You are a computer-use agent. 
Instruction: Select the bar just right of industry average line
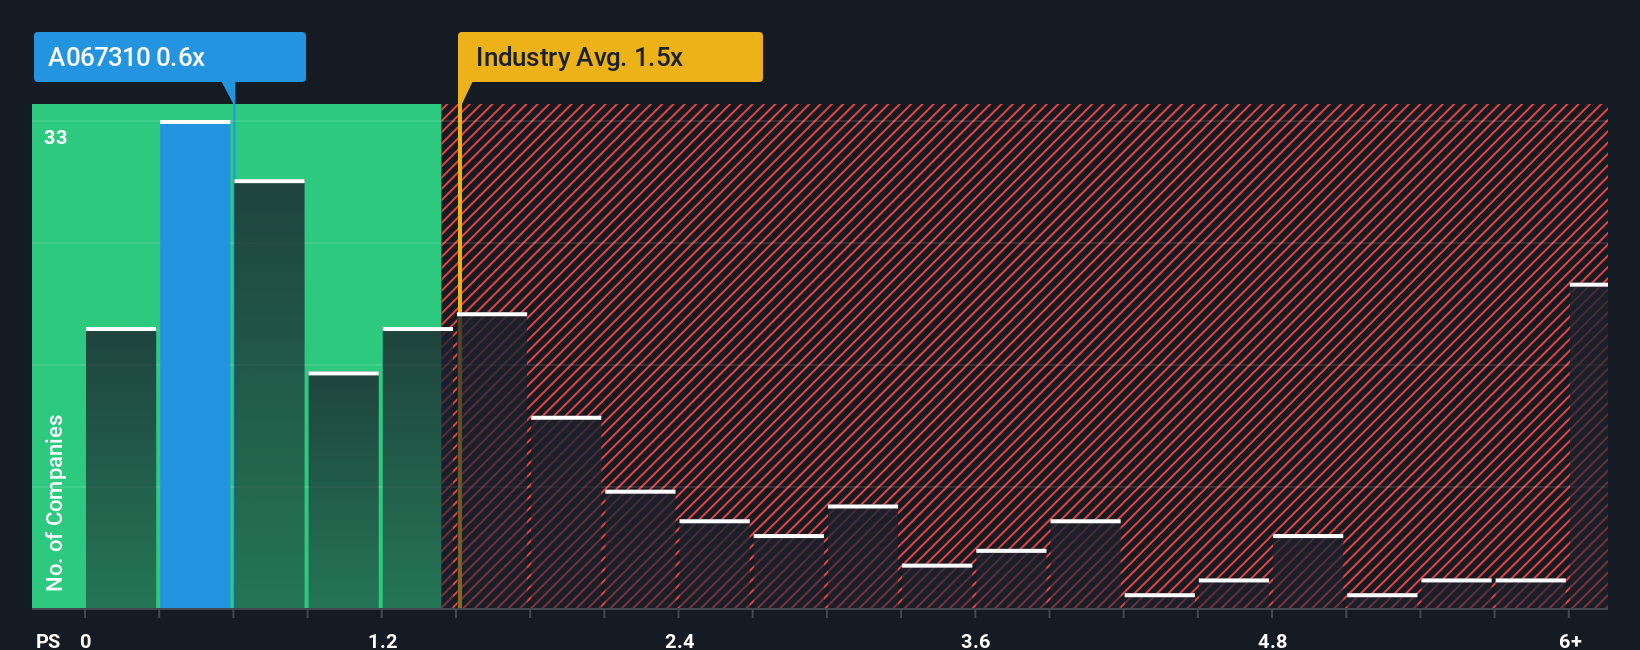492,460
